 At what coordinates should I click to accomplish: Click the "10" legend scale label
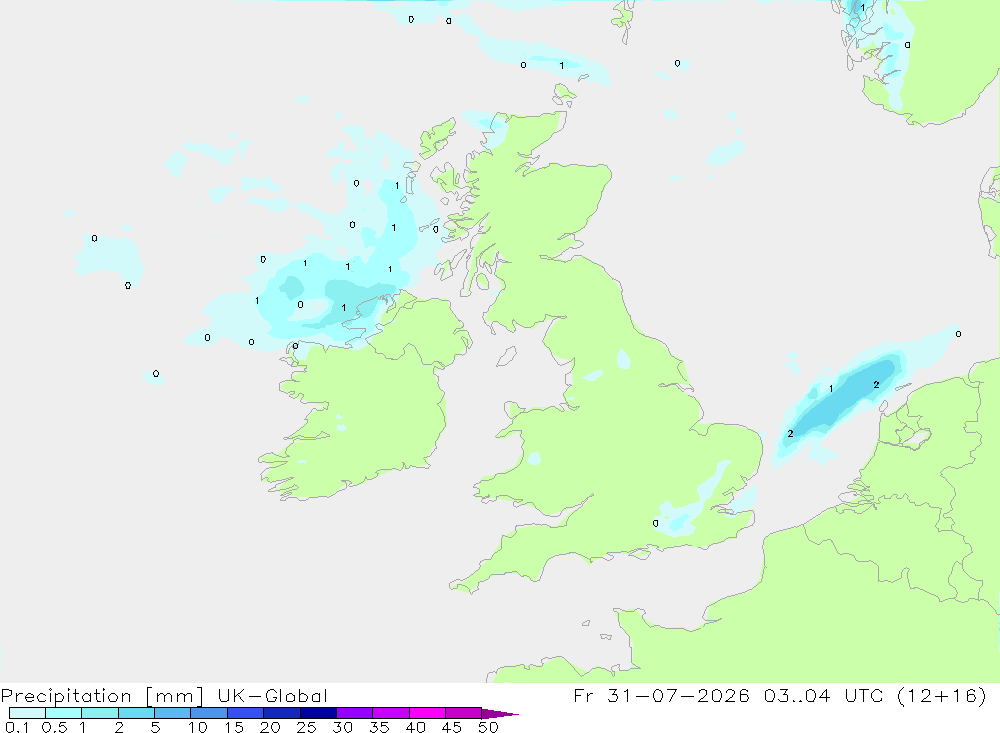coord(198,727)
